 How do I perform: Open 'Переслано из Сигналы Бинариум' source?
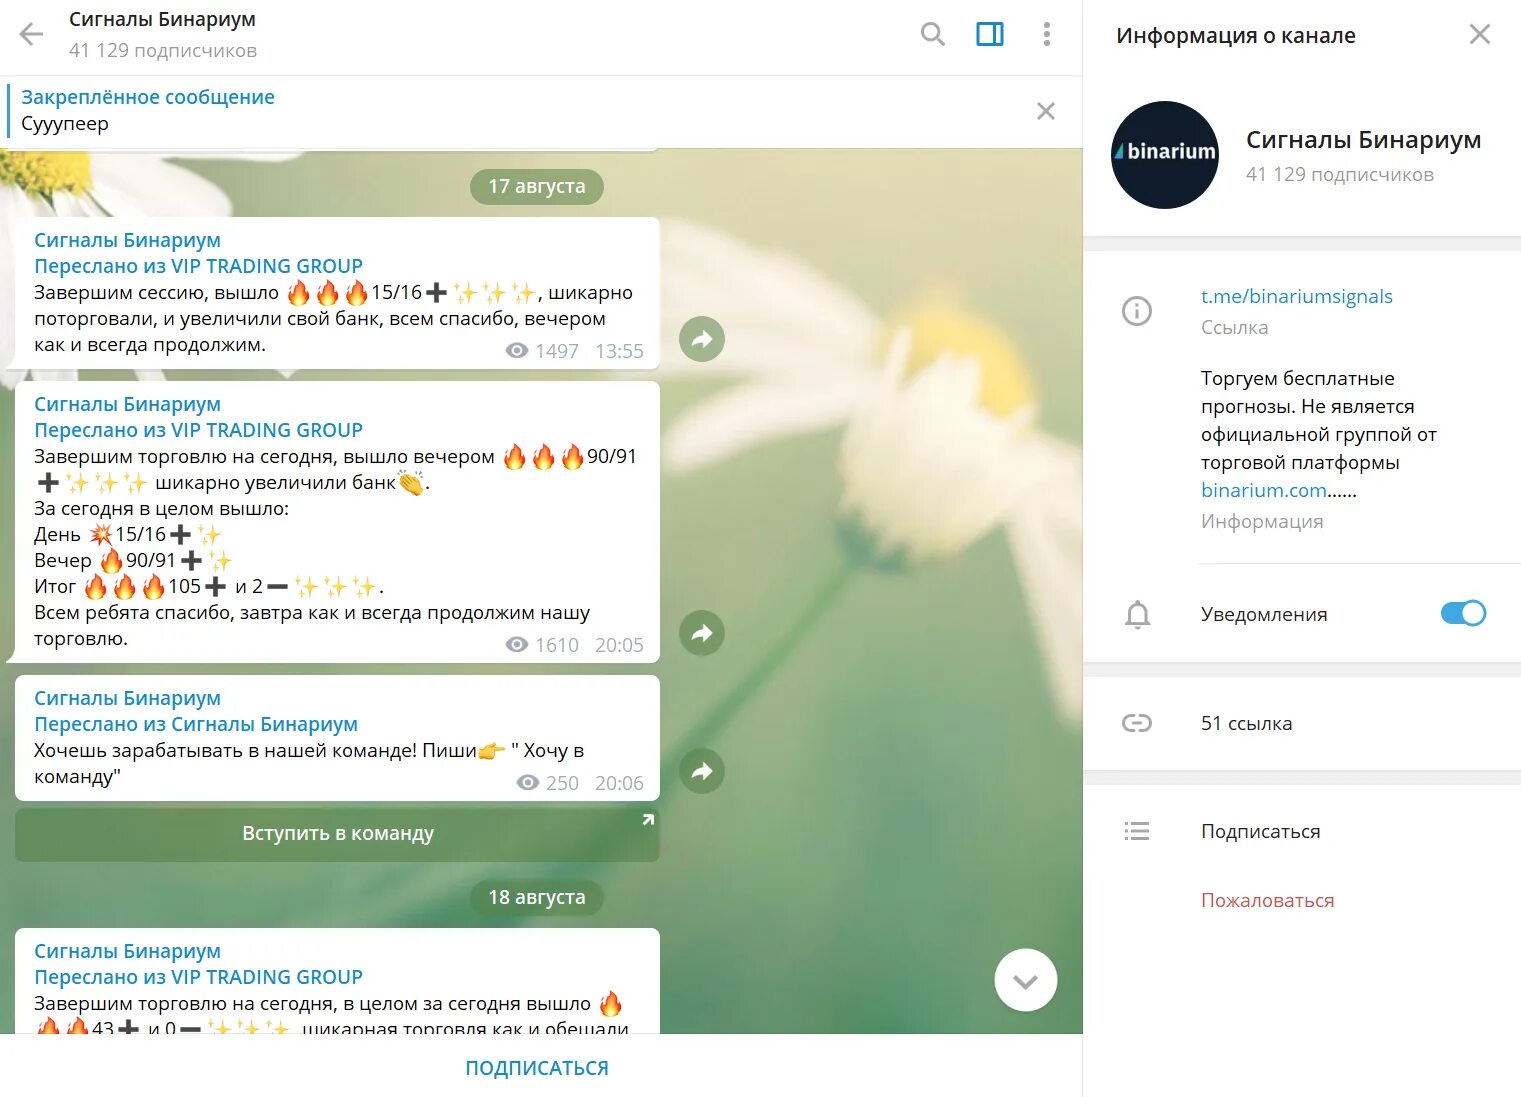click(196, 724)
